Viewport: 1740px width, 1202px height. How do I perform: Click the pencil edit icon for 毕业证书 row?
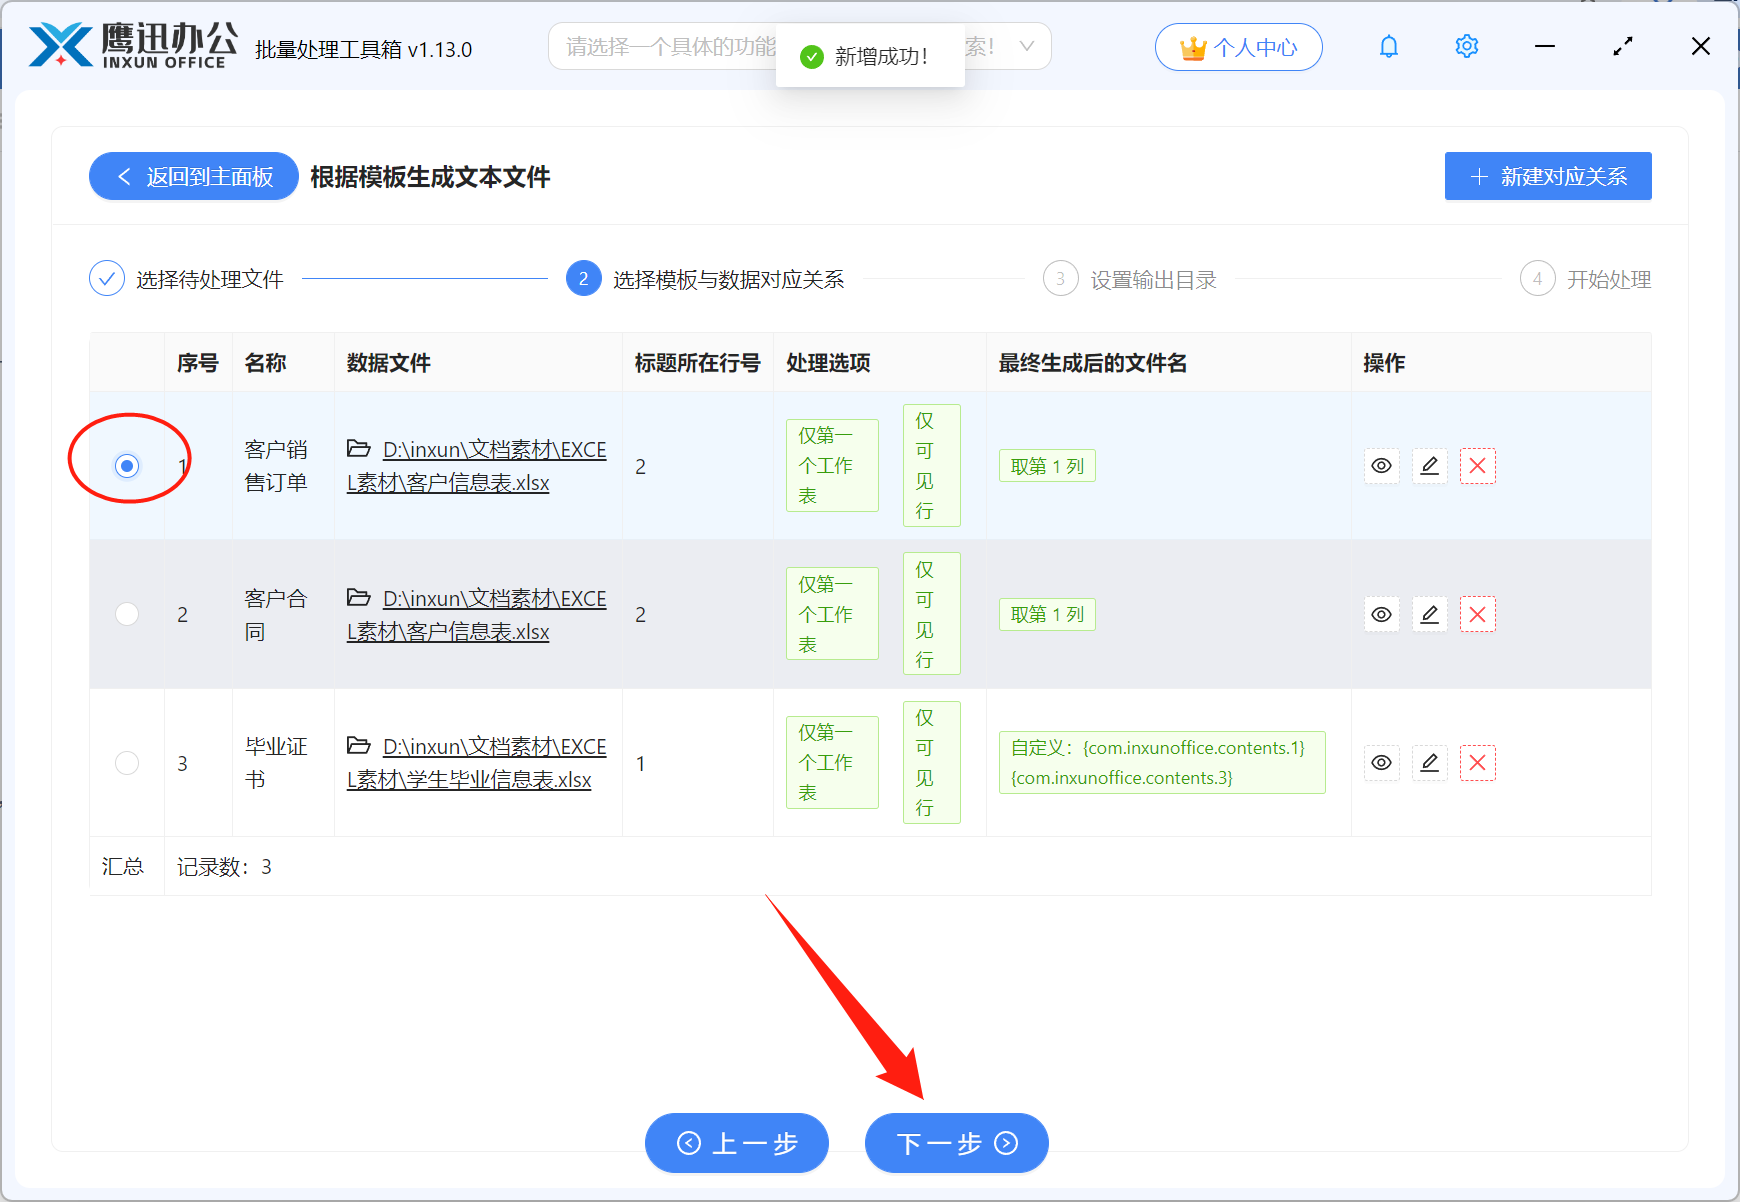pos(1429,763)
